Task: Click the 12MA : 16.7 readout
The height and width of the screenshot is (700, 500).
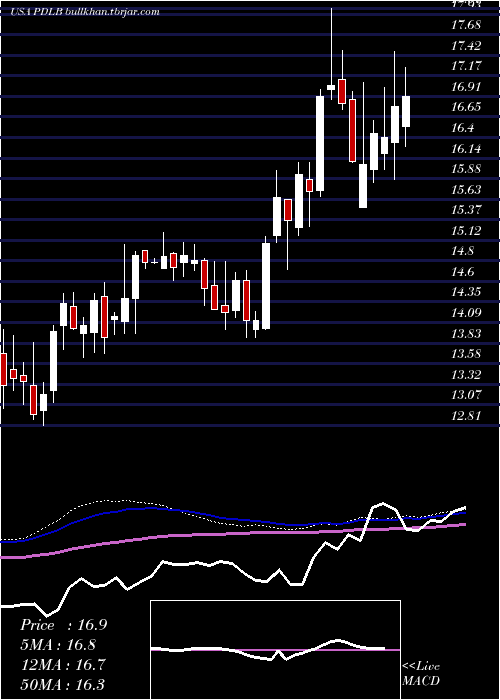Action: click(63, 665)
